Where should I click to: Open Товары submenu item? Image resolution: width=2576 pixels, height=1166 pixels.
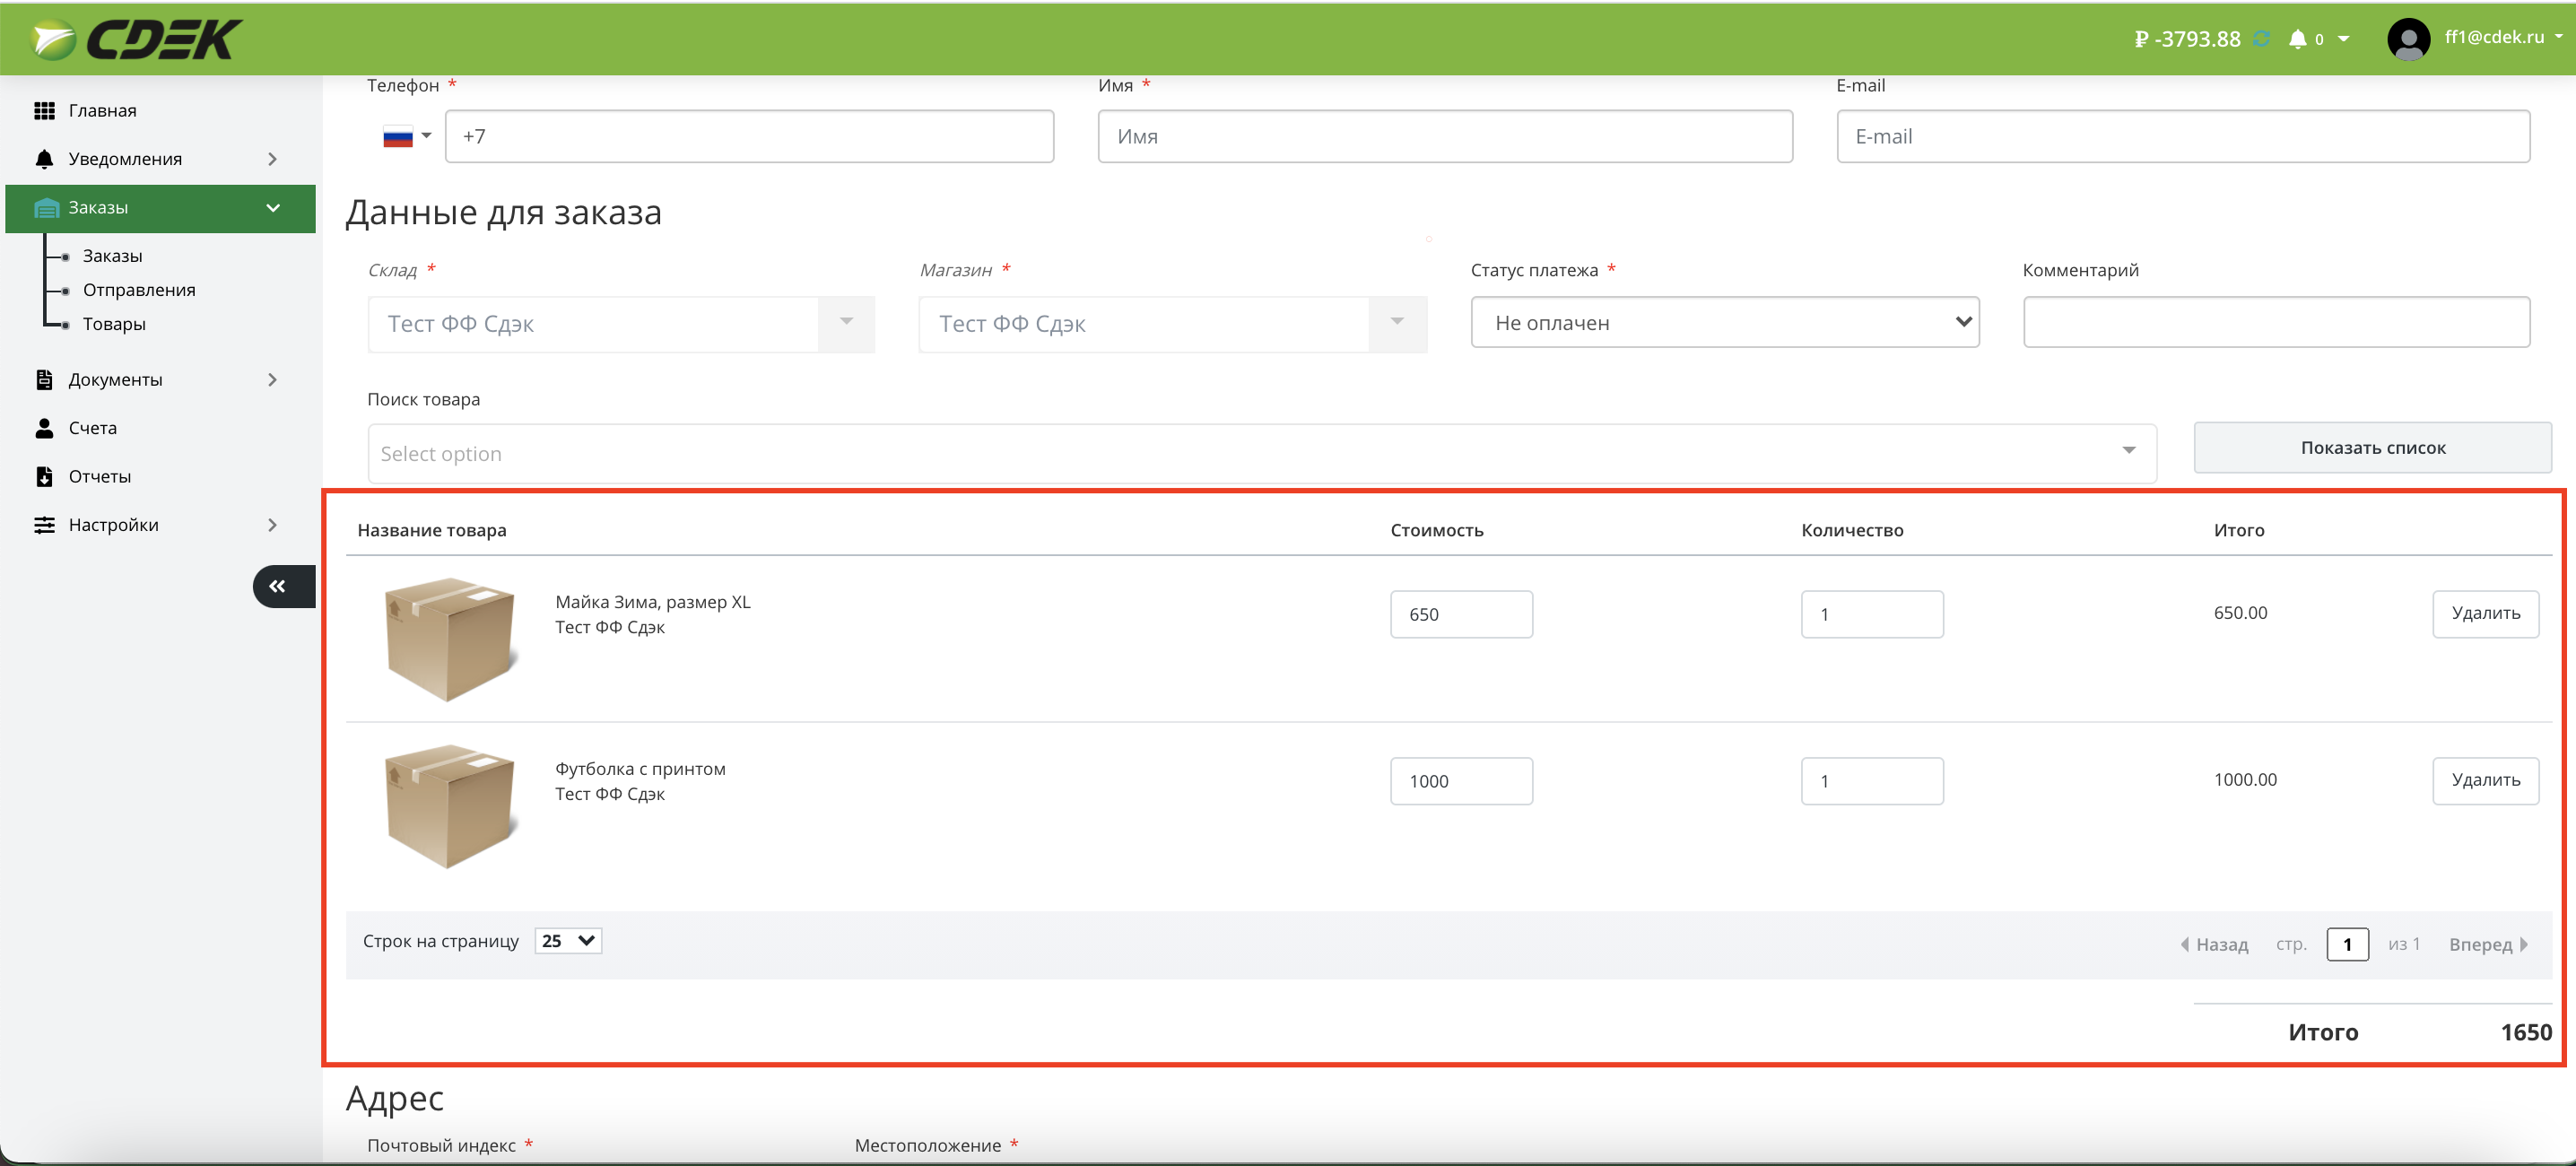tap(114, 324)
